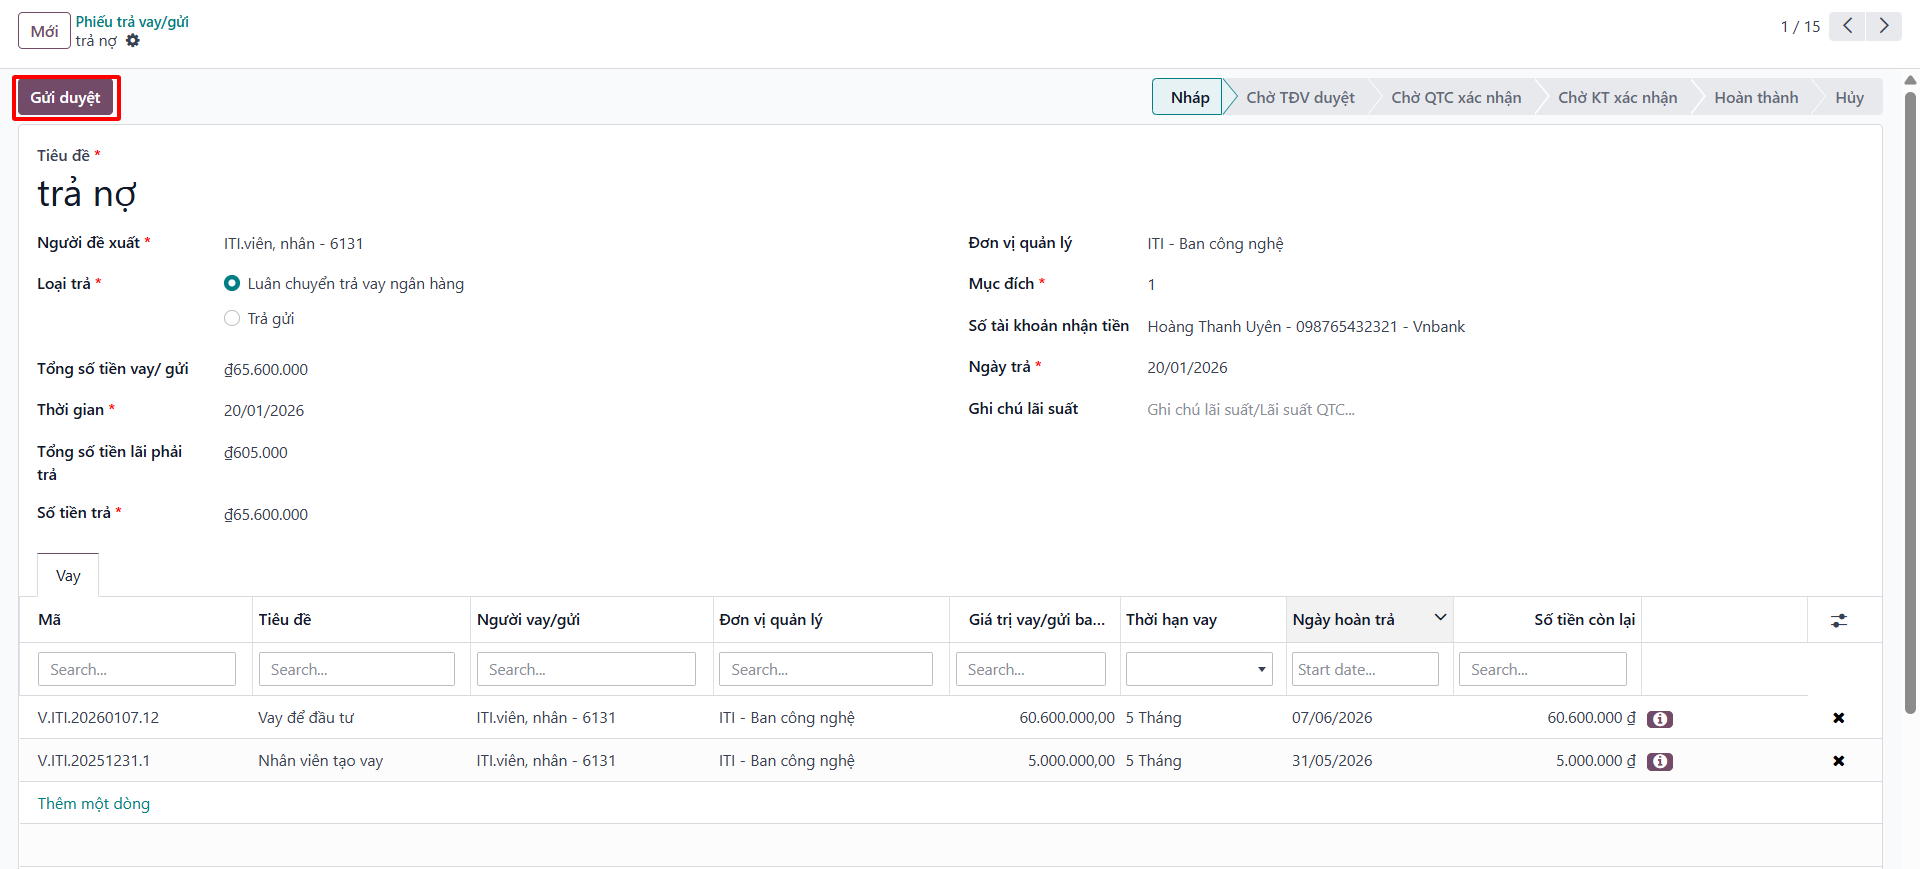This screenshot has height=869, width=1920.
Task: Switch to the Vay tab
Action: (68, 576)
